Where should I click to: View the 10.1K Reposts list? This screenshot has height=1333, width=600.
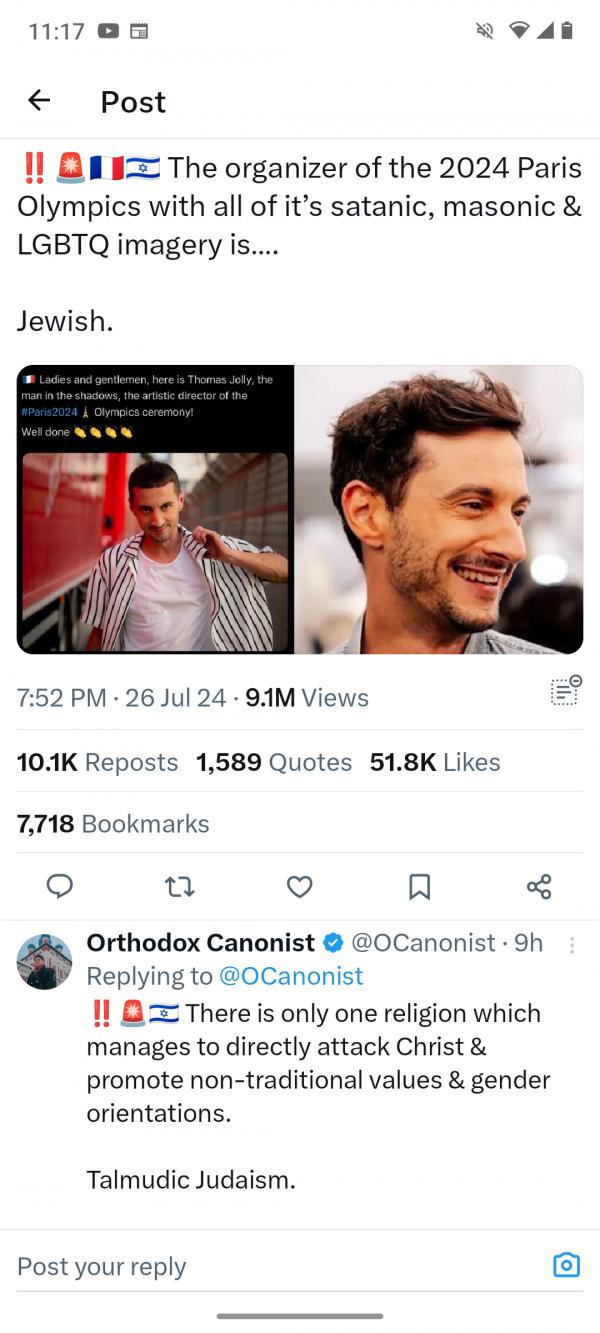click(97, 762)
